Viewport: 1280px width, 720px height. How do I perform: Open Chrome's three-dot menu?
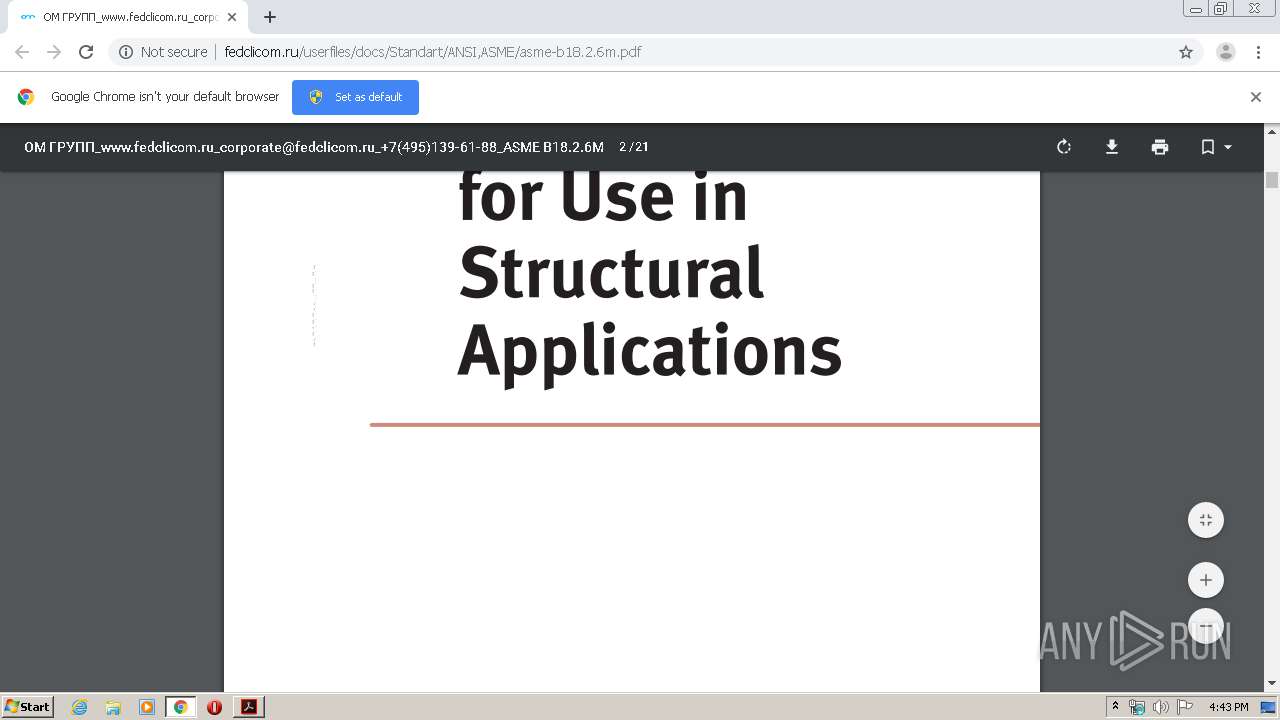tap(1258, 52)
